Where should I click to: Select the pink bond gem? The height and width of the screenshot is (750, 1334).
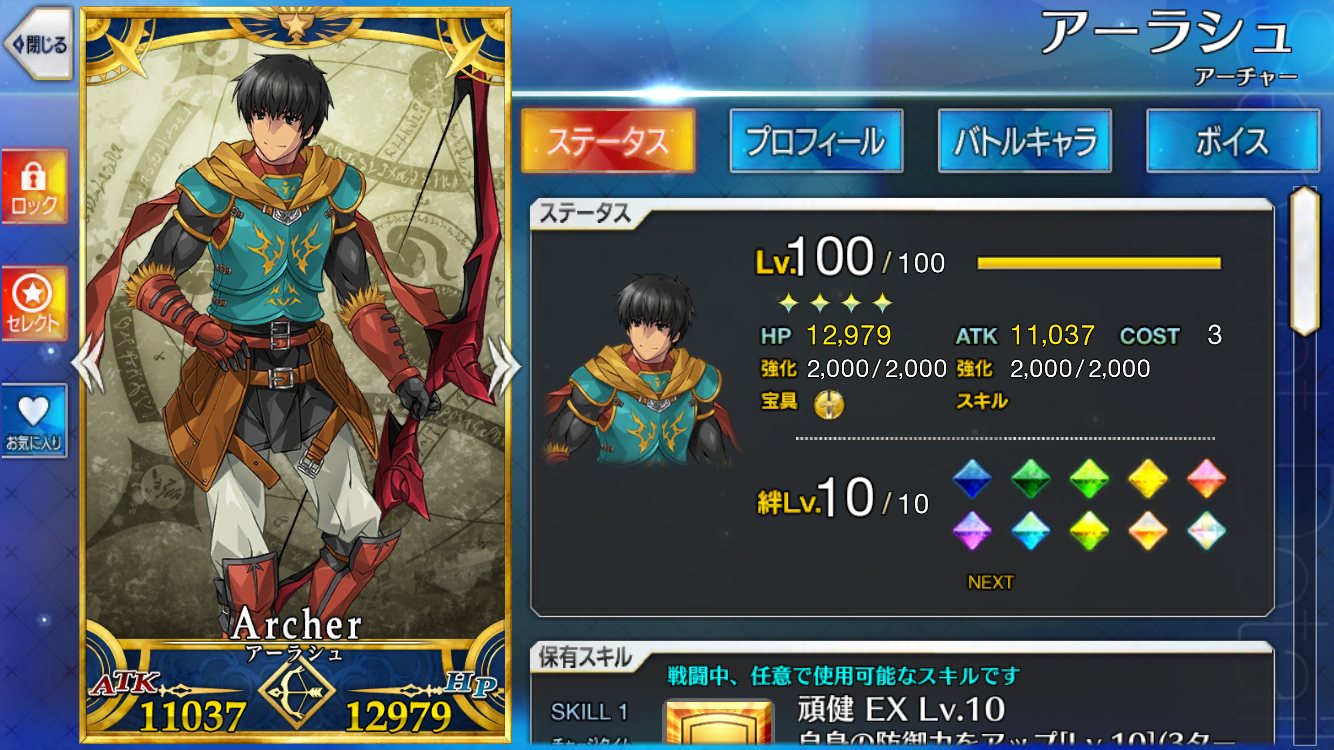(x=1207, y=480)
